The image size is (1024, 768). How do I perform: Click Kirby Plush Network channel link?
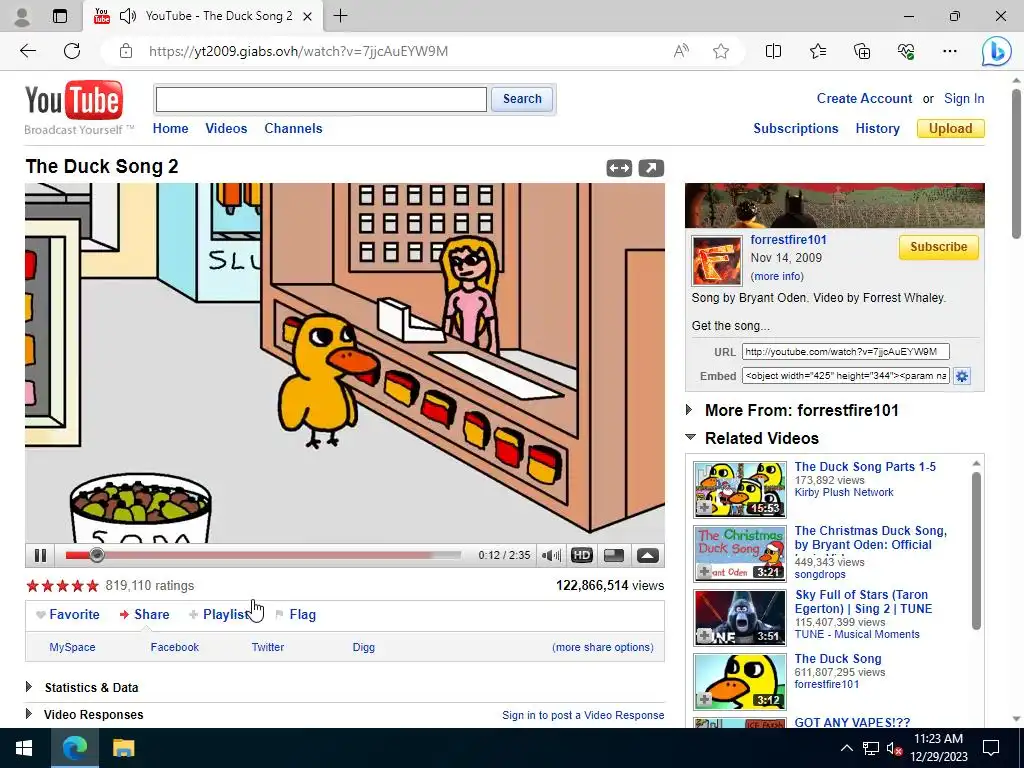tap(844, 492)
